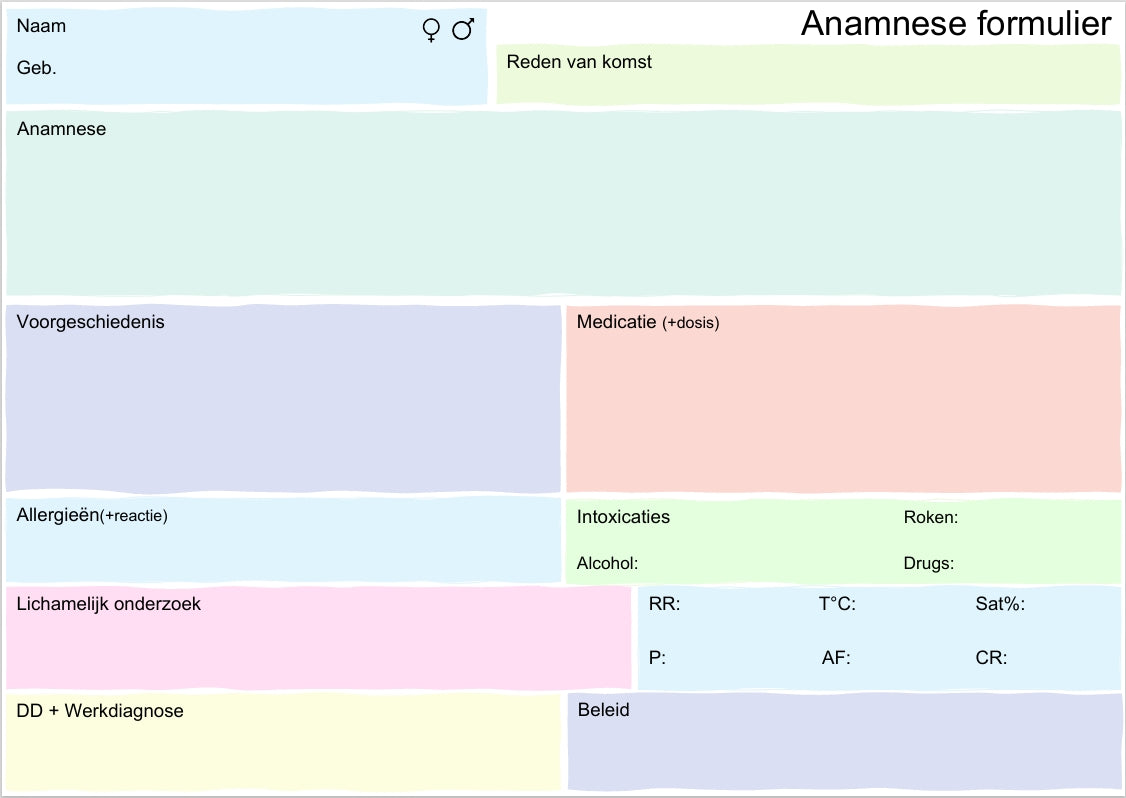Click the Sat%: saturation label

(1000, 604)
